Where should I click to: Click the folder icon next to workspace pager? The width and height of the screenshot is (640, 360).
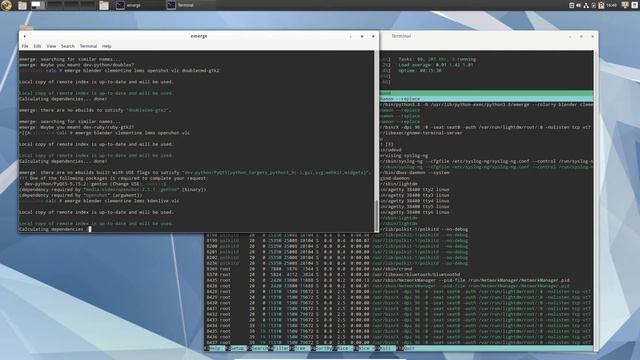[x=104, y=5]
